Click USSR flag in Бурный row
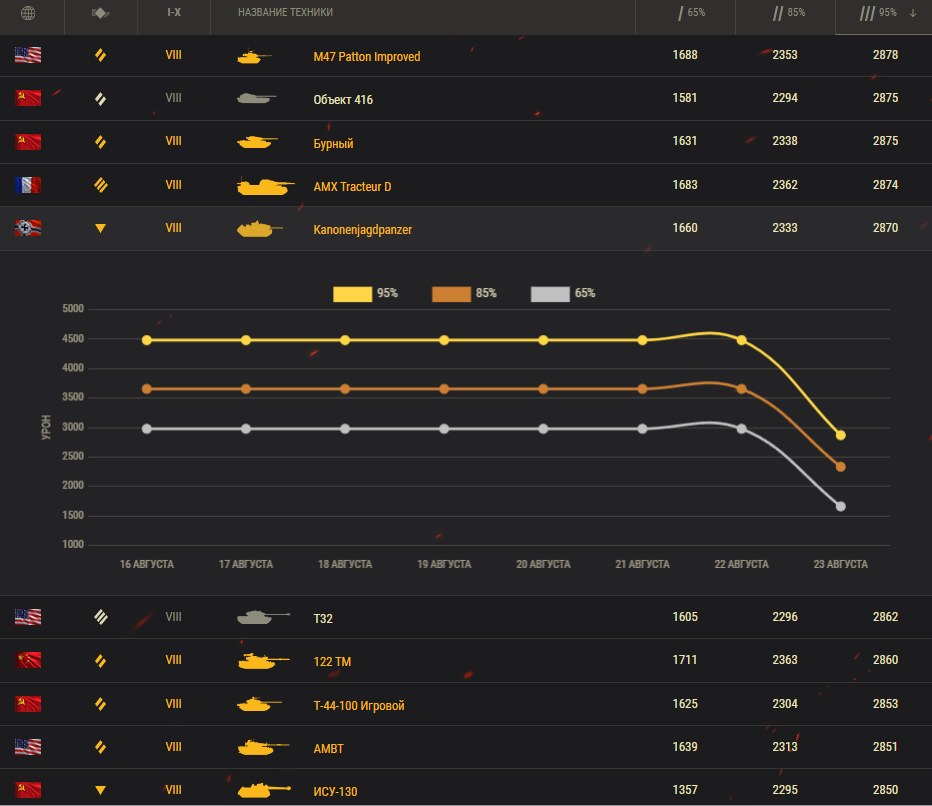 [x=28, y=141]
